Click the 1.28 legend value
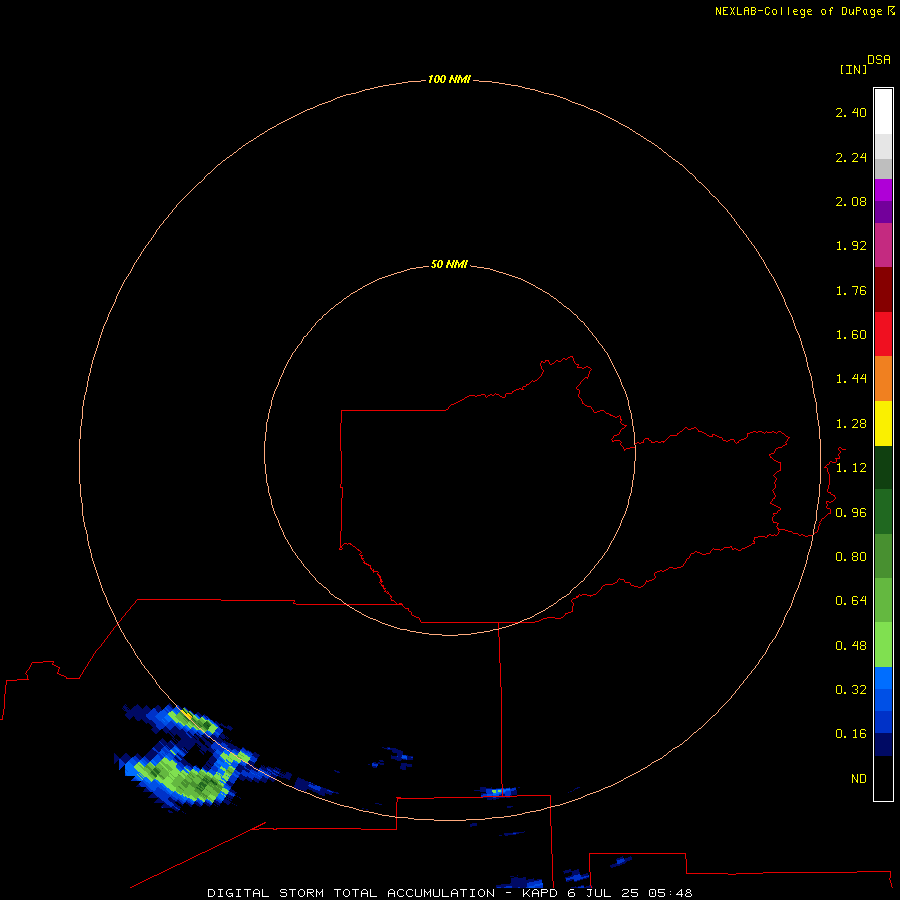The height and width of the screenshot is (900, 900). click(851, 424)
